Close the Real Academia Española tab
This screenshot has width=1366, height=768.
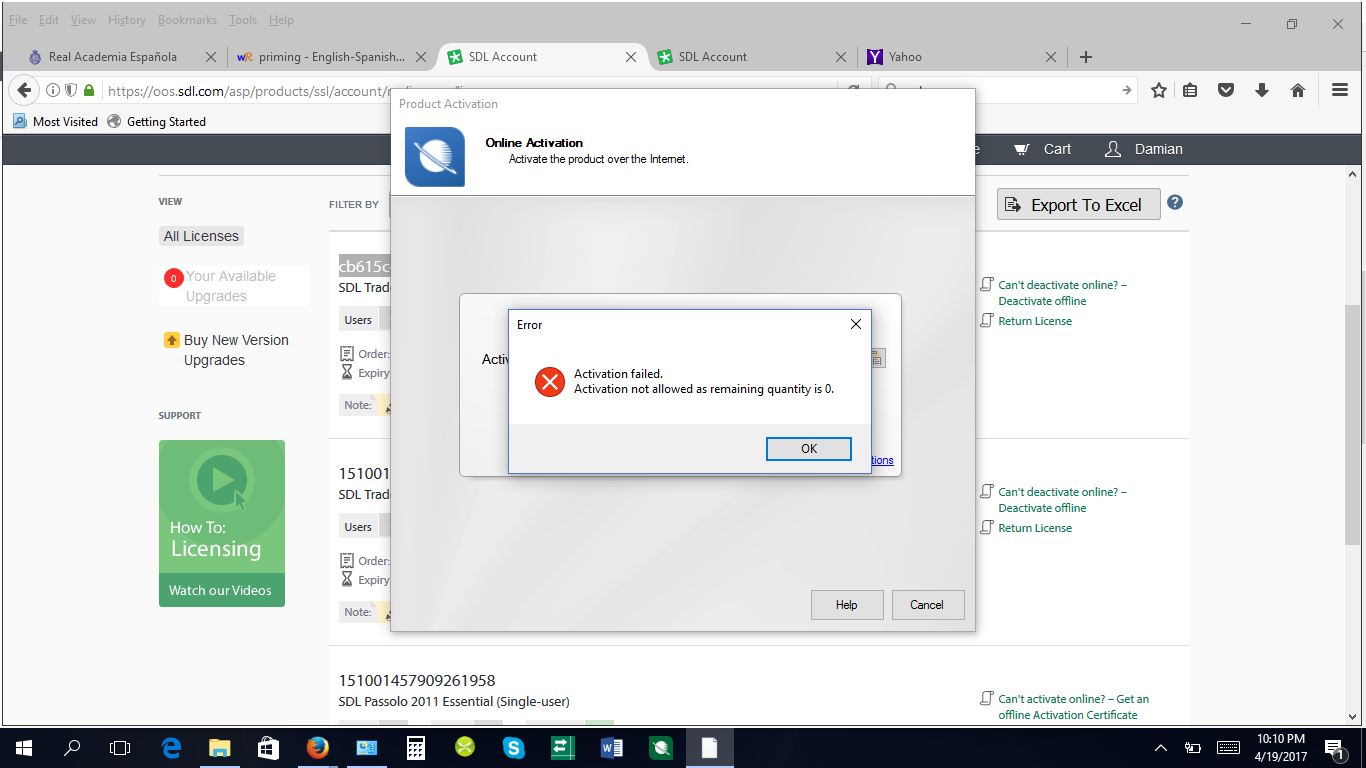point(211,57)
